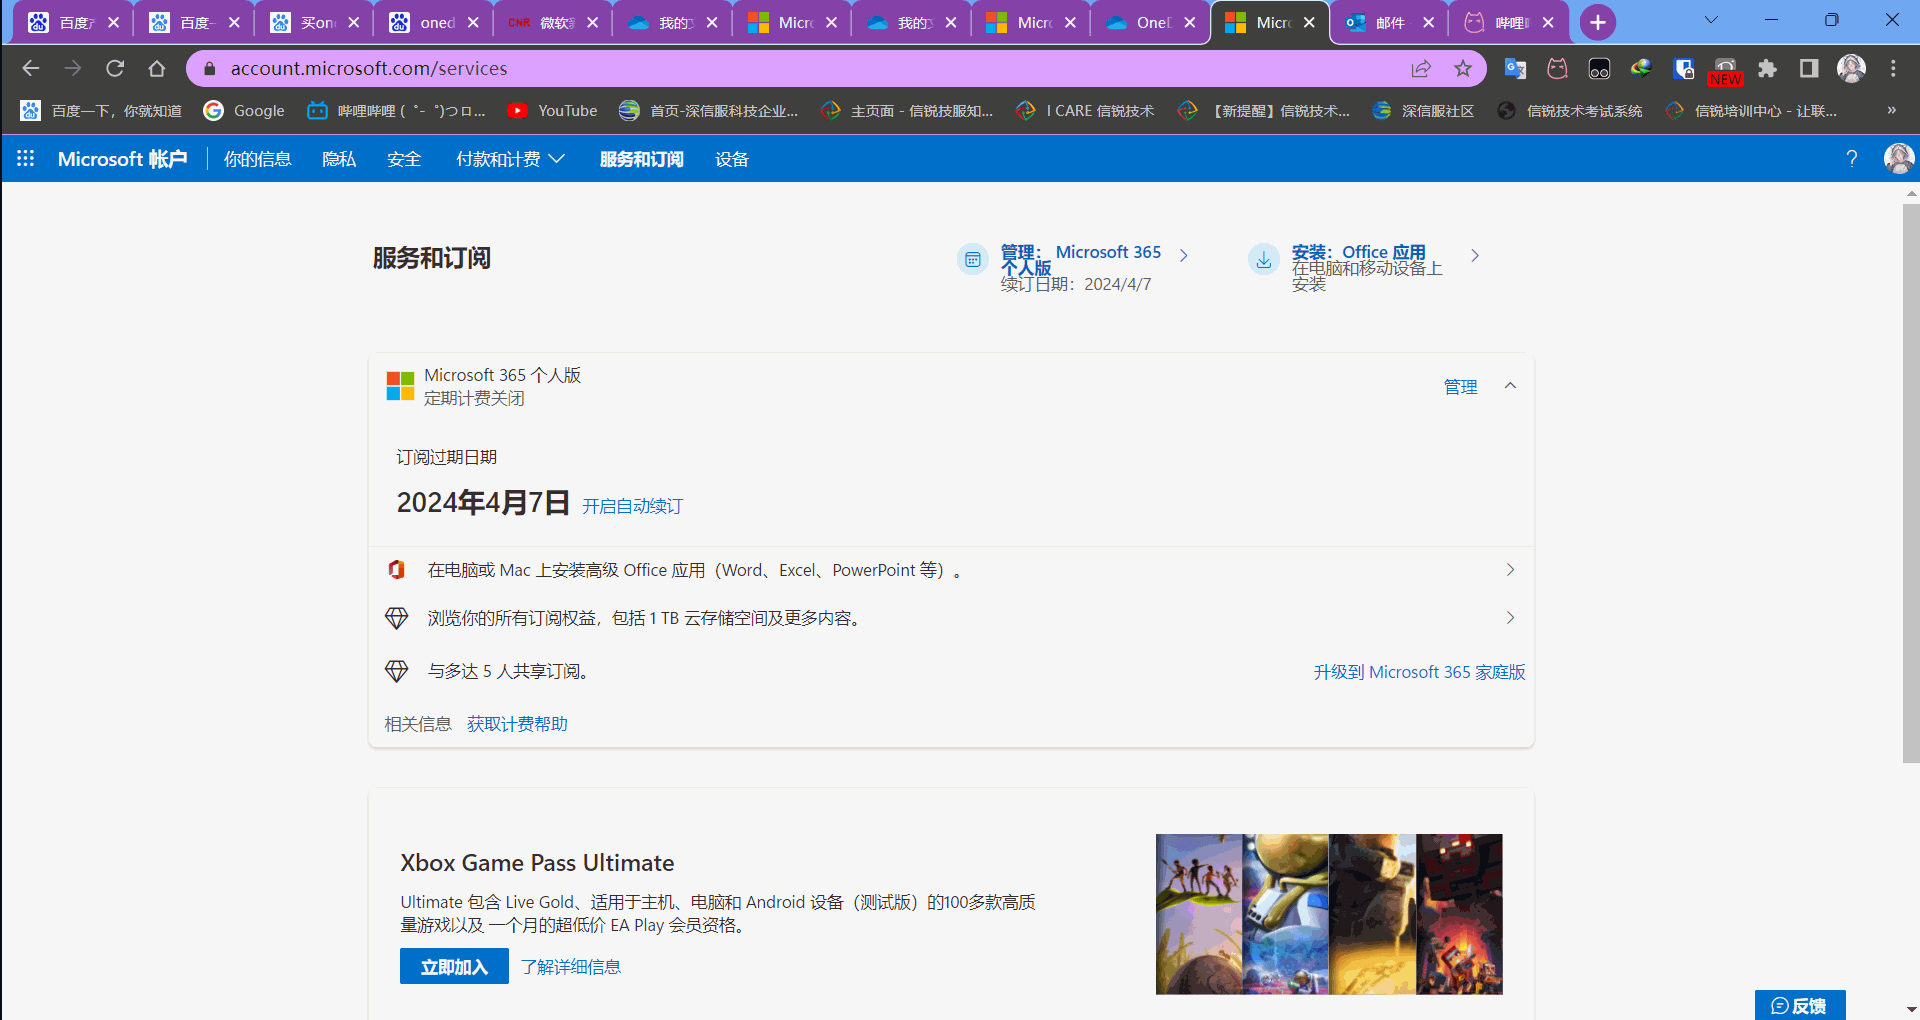The image size is (1920, 1020).
Task: Show more bookmarks with the overflow chevron
Action: [1891, 110]
